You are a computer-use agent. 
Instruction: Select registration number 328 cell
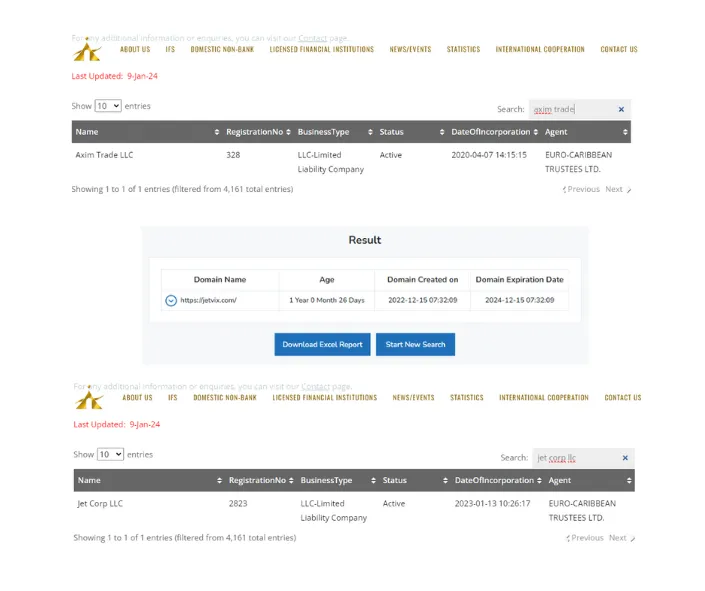click(x=233, y=155)
